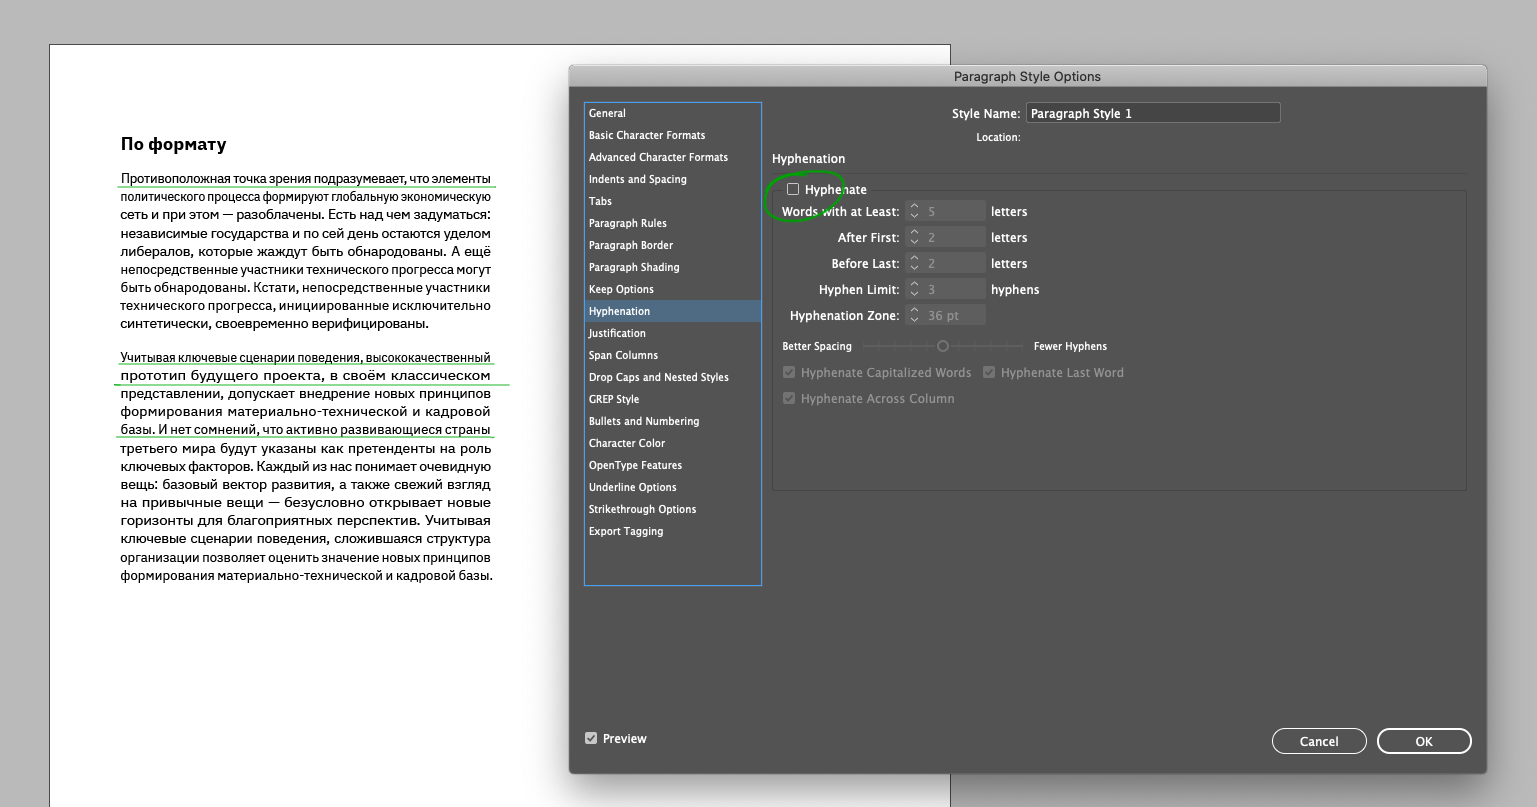Select Indents and Spacing section

coord(673,179)
